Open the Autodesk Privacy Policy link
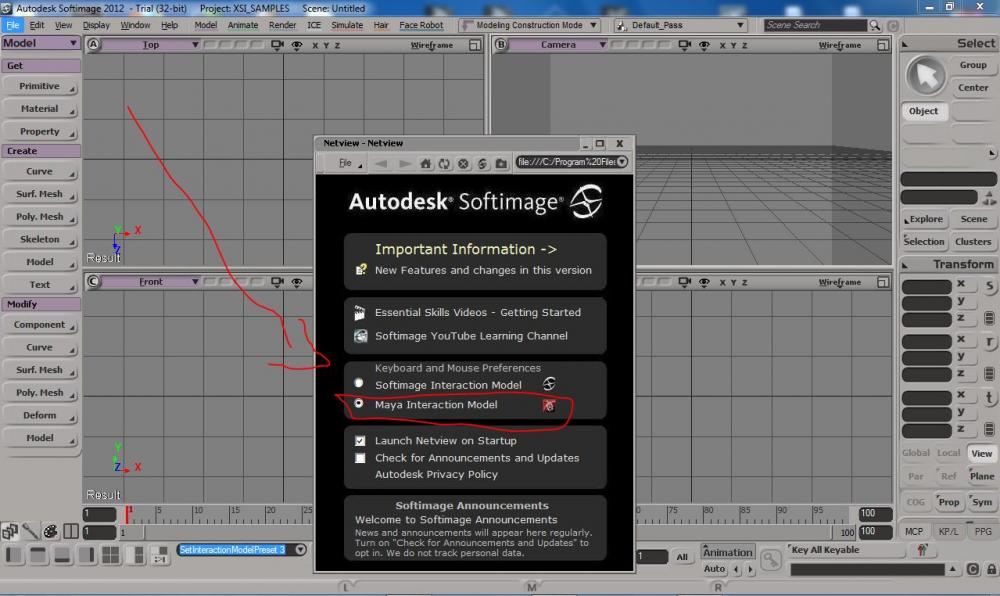The width and height of the screenshot is (1000, 596). tap(436, 474)
